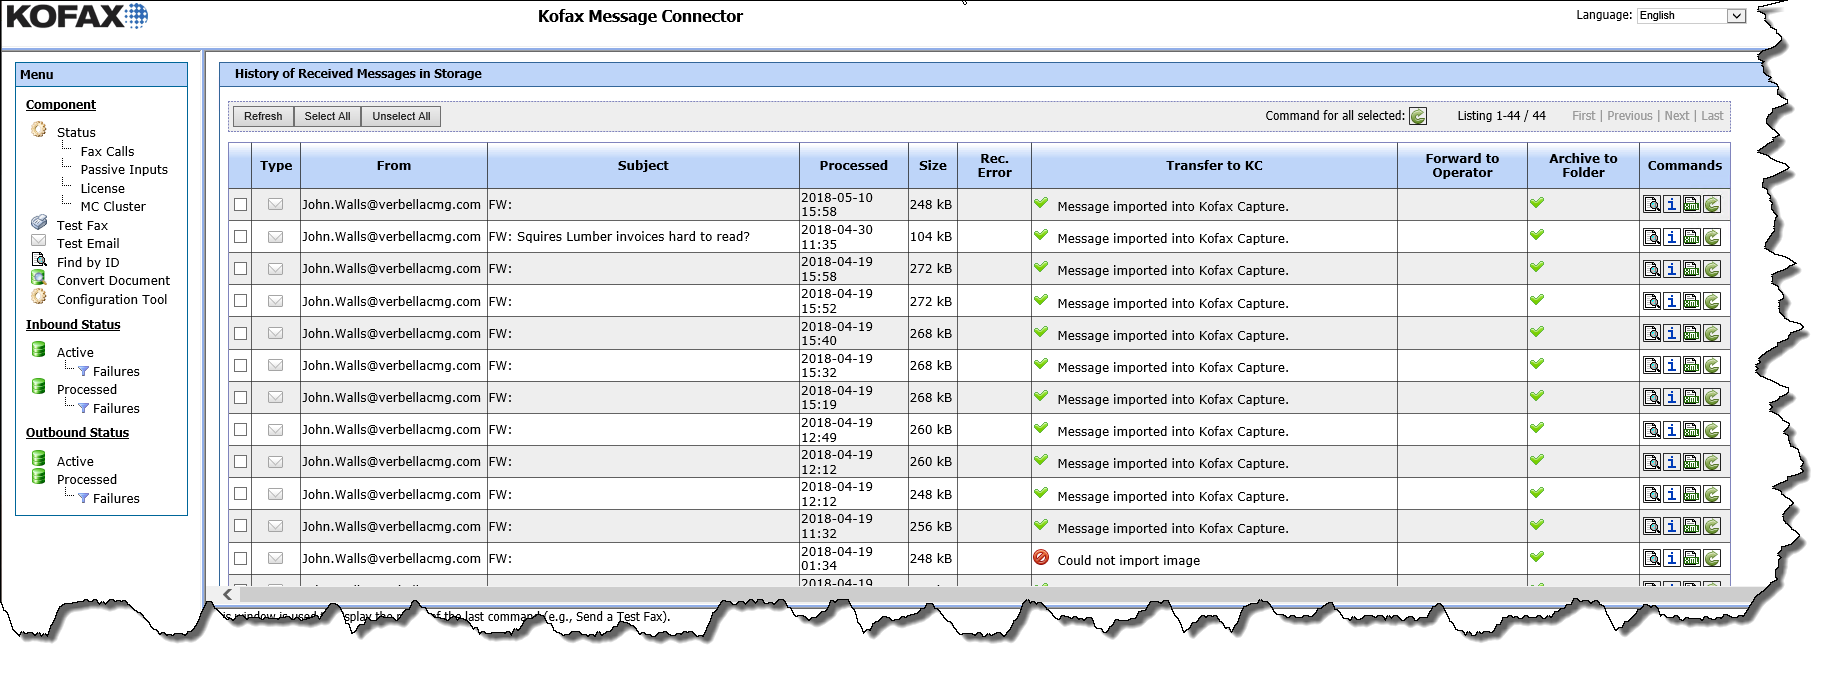Image resolution: width=1831 pixels, height=674 pixels.
Task: Open Failures under Inbound Active
Action: (116, 372)
